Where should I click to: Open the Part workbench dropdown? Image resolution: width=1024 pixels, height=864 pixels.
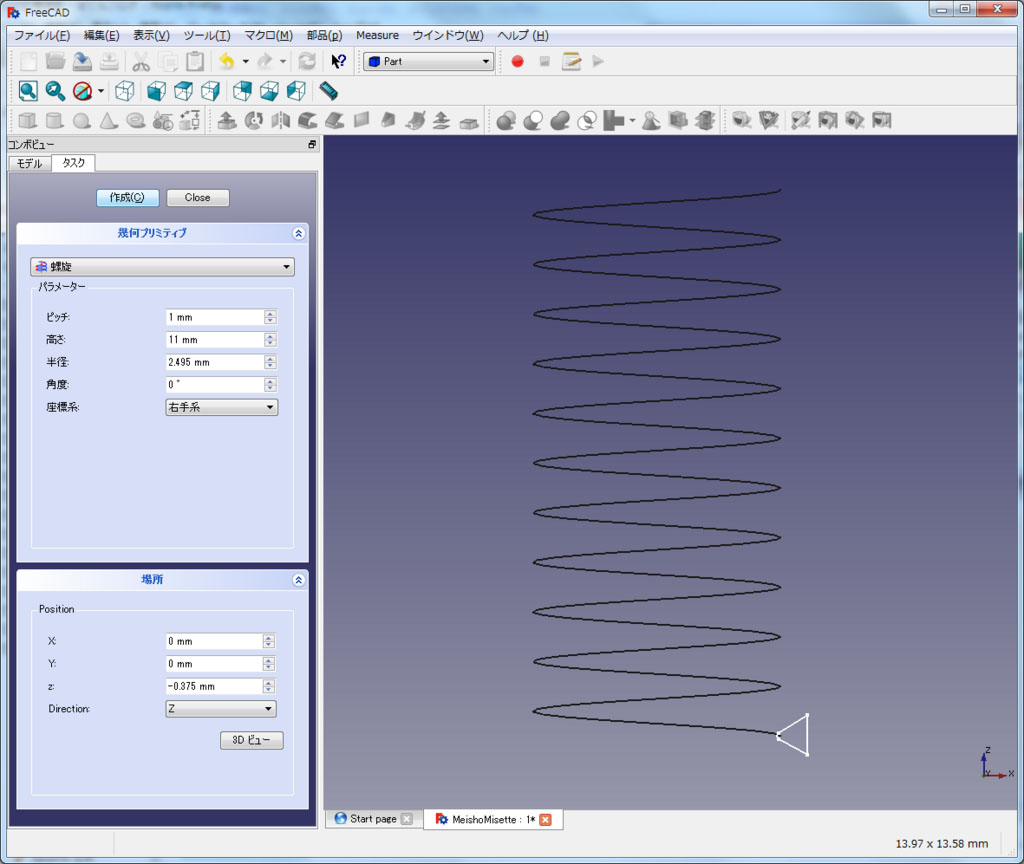(428, 61)
